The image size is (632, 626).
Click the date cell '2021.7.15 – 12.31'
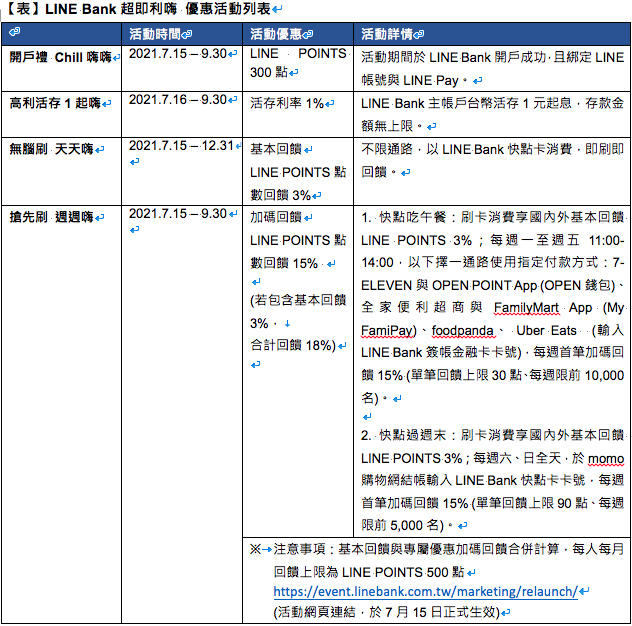(181, 146)
